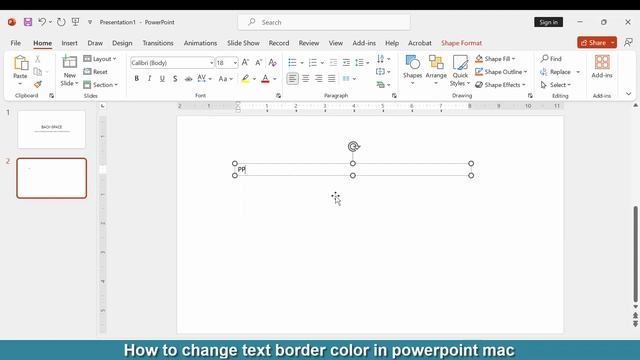Viewport: 640px width, 360px height.
Task: Center the text
Action: tap(305, 78)
